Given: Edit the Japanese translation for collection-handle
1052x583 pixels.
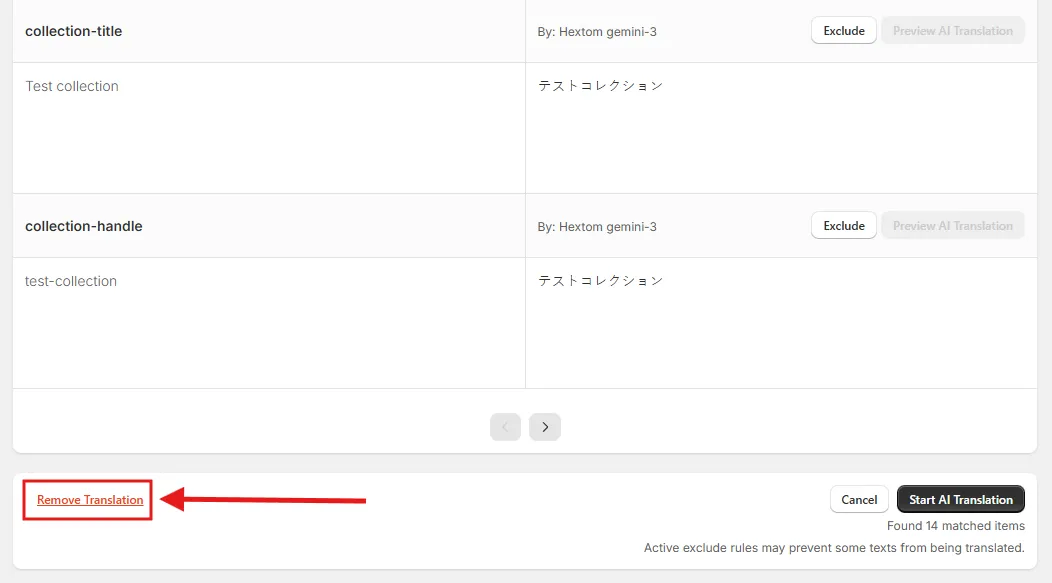Looking at the screenshot, I should 781,323.
